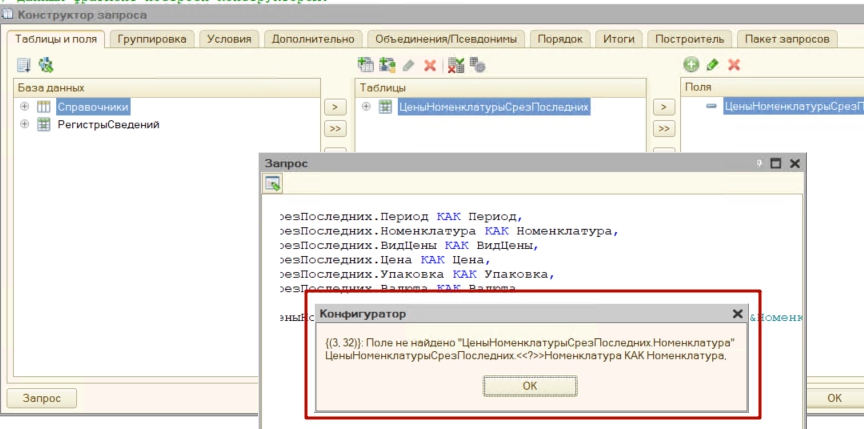Click double arrow button between Таблицы and Поля
Screen dimensions: 864x429
(x=663, y=129)
